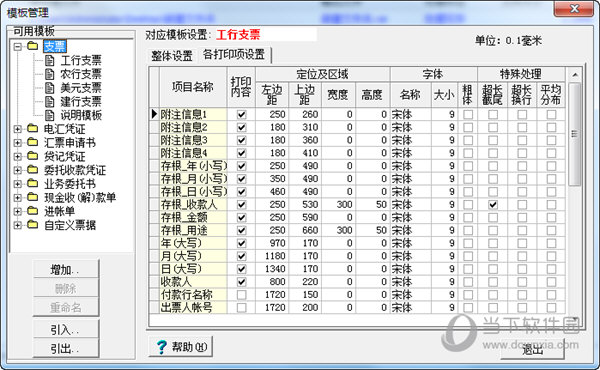600x370 pixels.
Task: Collapse the 支票 tree node
Action: point(18,47)
